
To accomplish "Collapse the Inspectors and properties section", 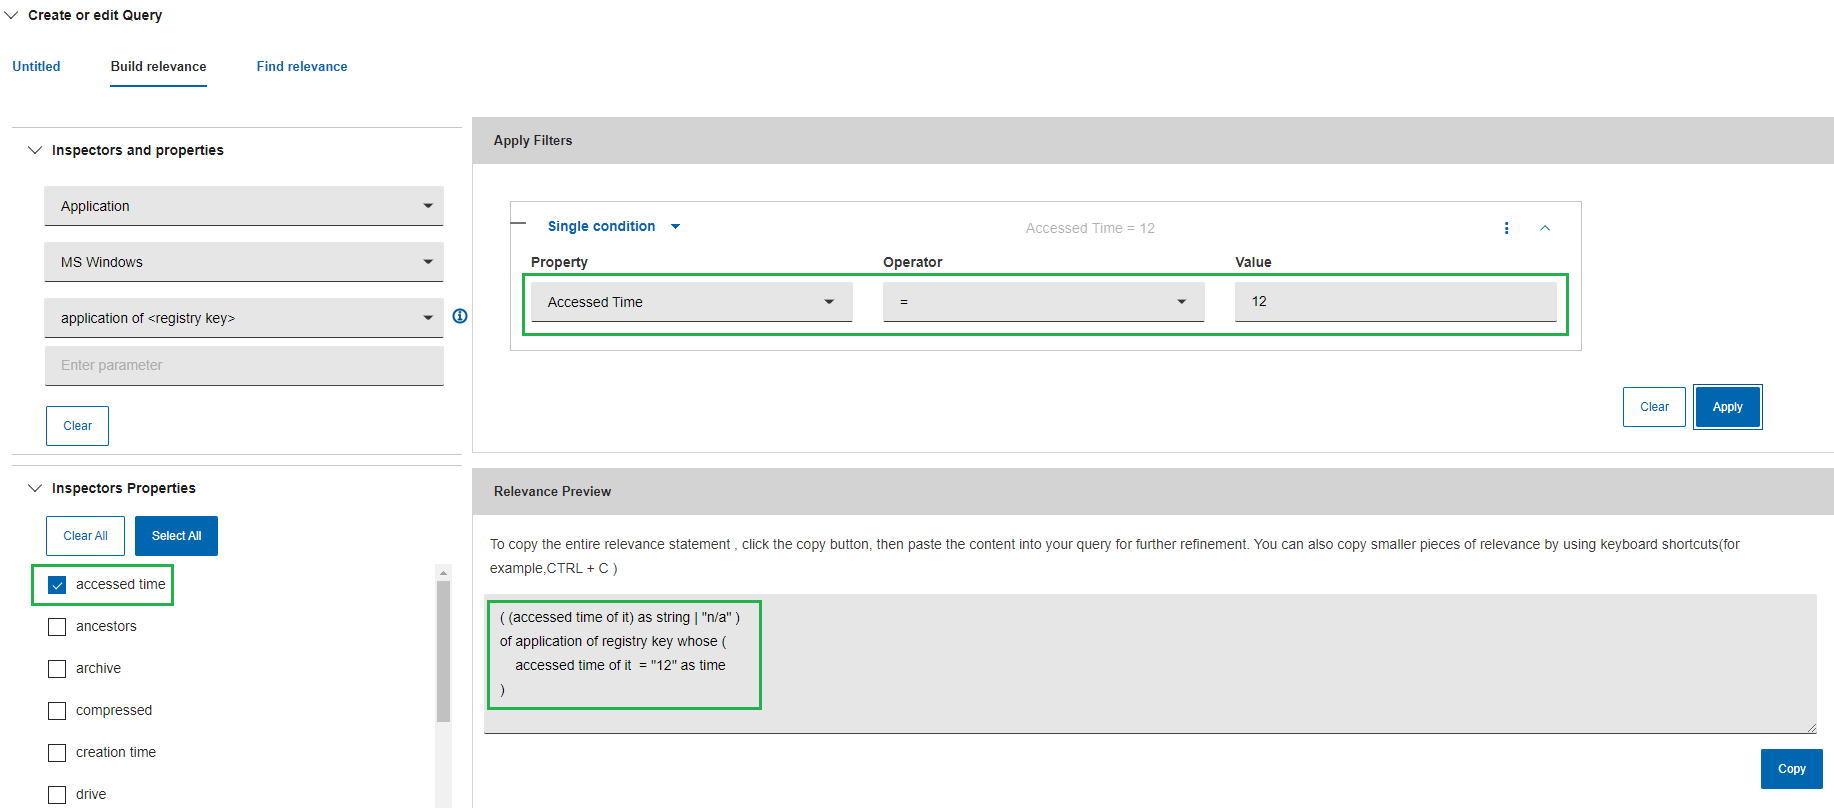I will click(x=35, y=150).
